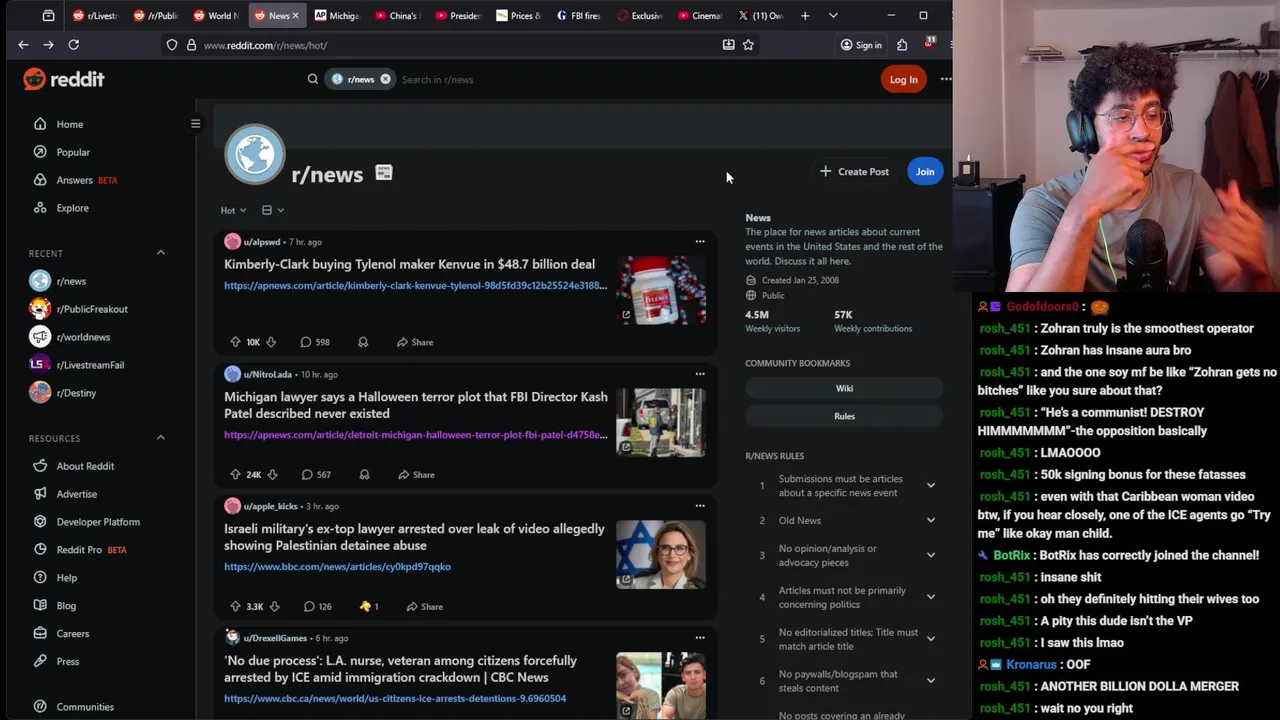Click the browser address bar URL
Image resolution: width=1280 pixels, height=720 pixels.
coord(265,45)
